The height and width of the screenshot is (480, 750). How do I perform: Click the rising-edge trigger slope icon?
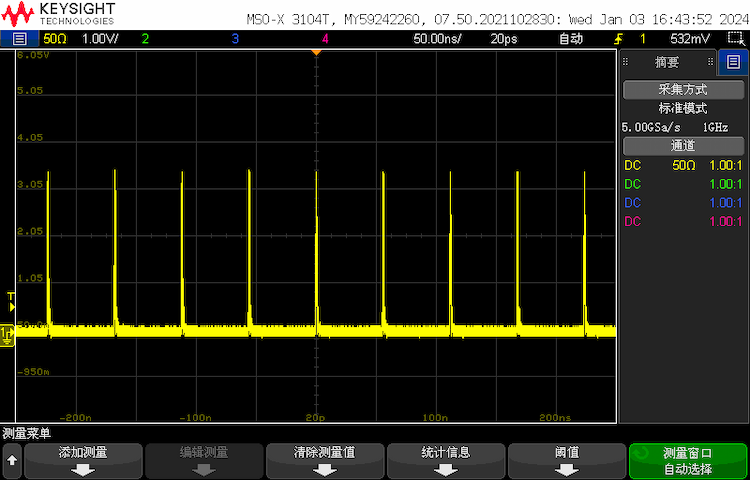[x=618, y=39]
